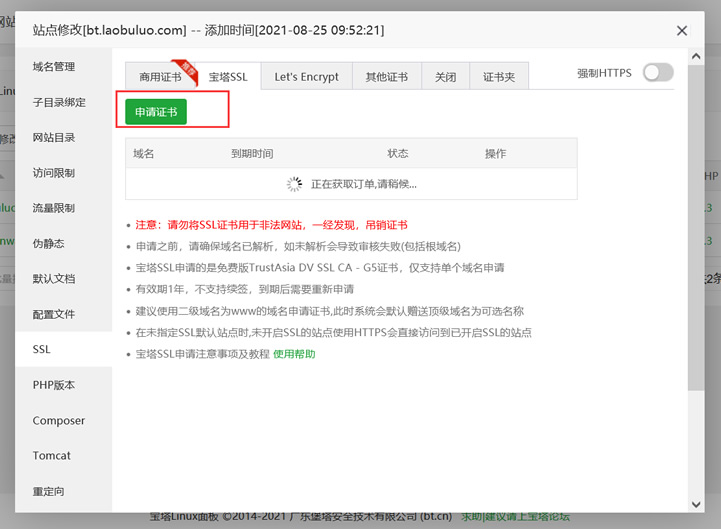The image size is (721, 529).
Task: Click the green 申请证书 button
Action: click(156, 112)
